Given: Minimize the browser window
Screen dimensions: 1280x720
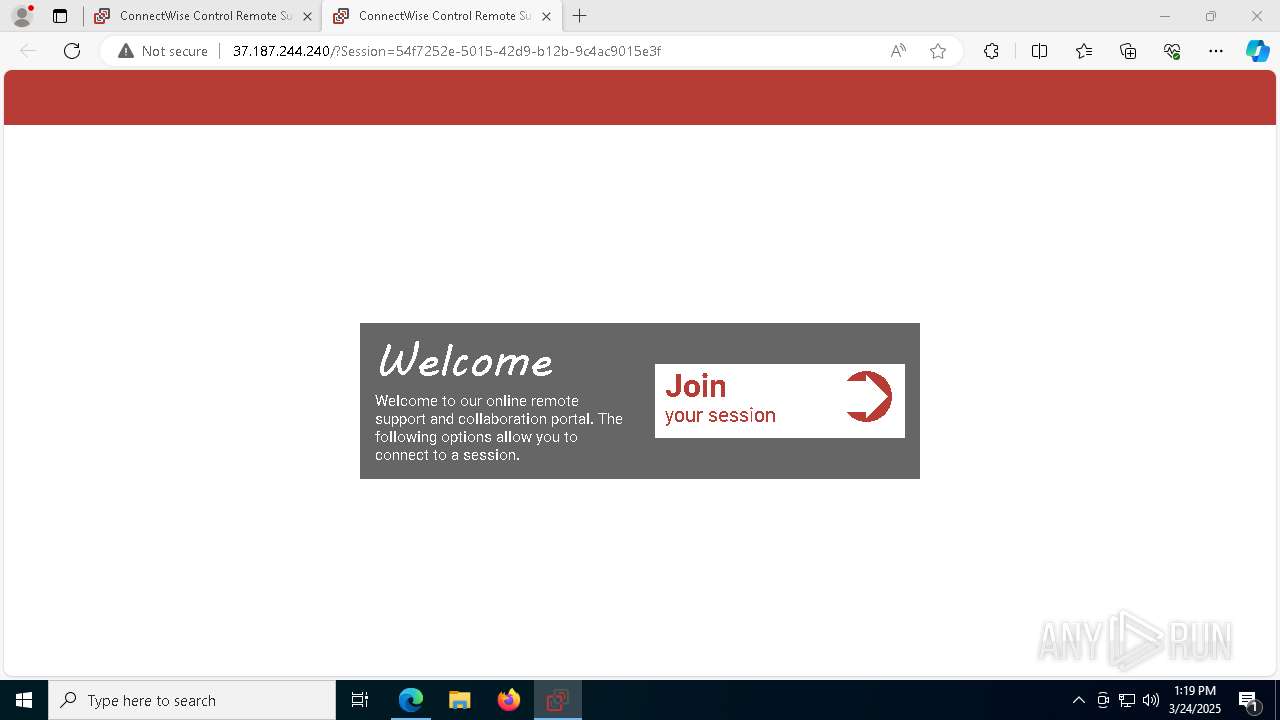Looking at the screenshot, I should pyautogui.click(x=1164, y=16).
